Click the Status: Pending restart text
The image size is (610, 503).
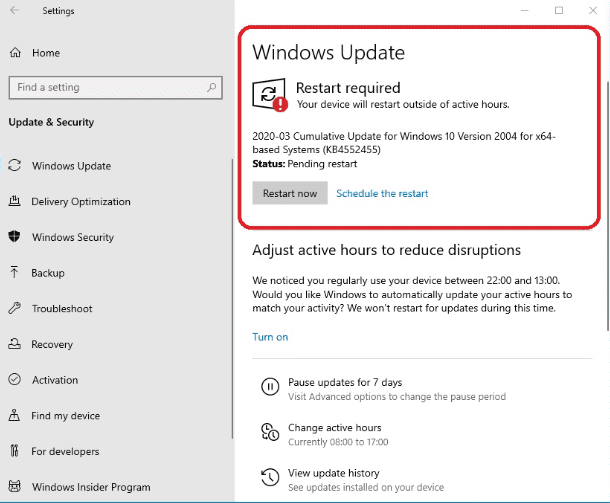click(x=305, y=164)
